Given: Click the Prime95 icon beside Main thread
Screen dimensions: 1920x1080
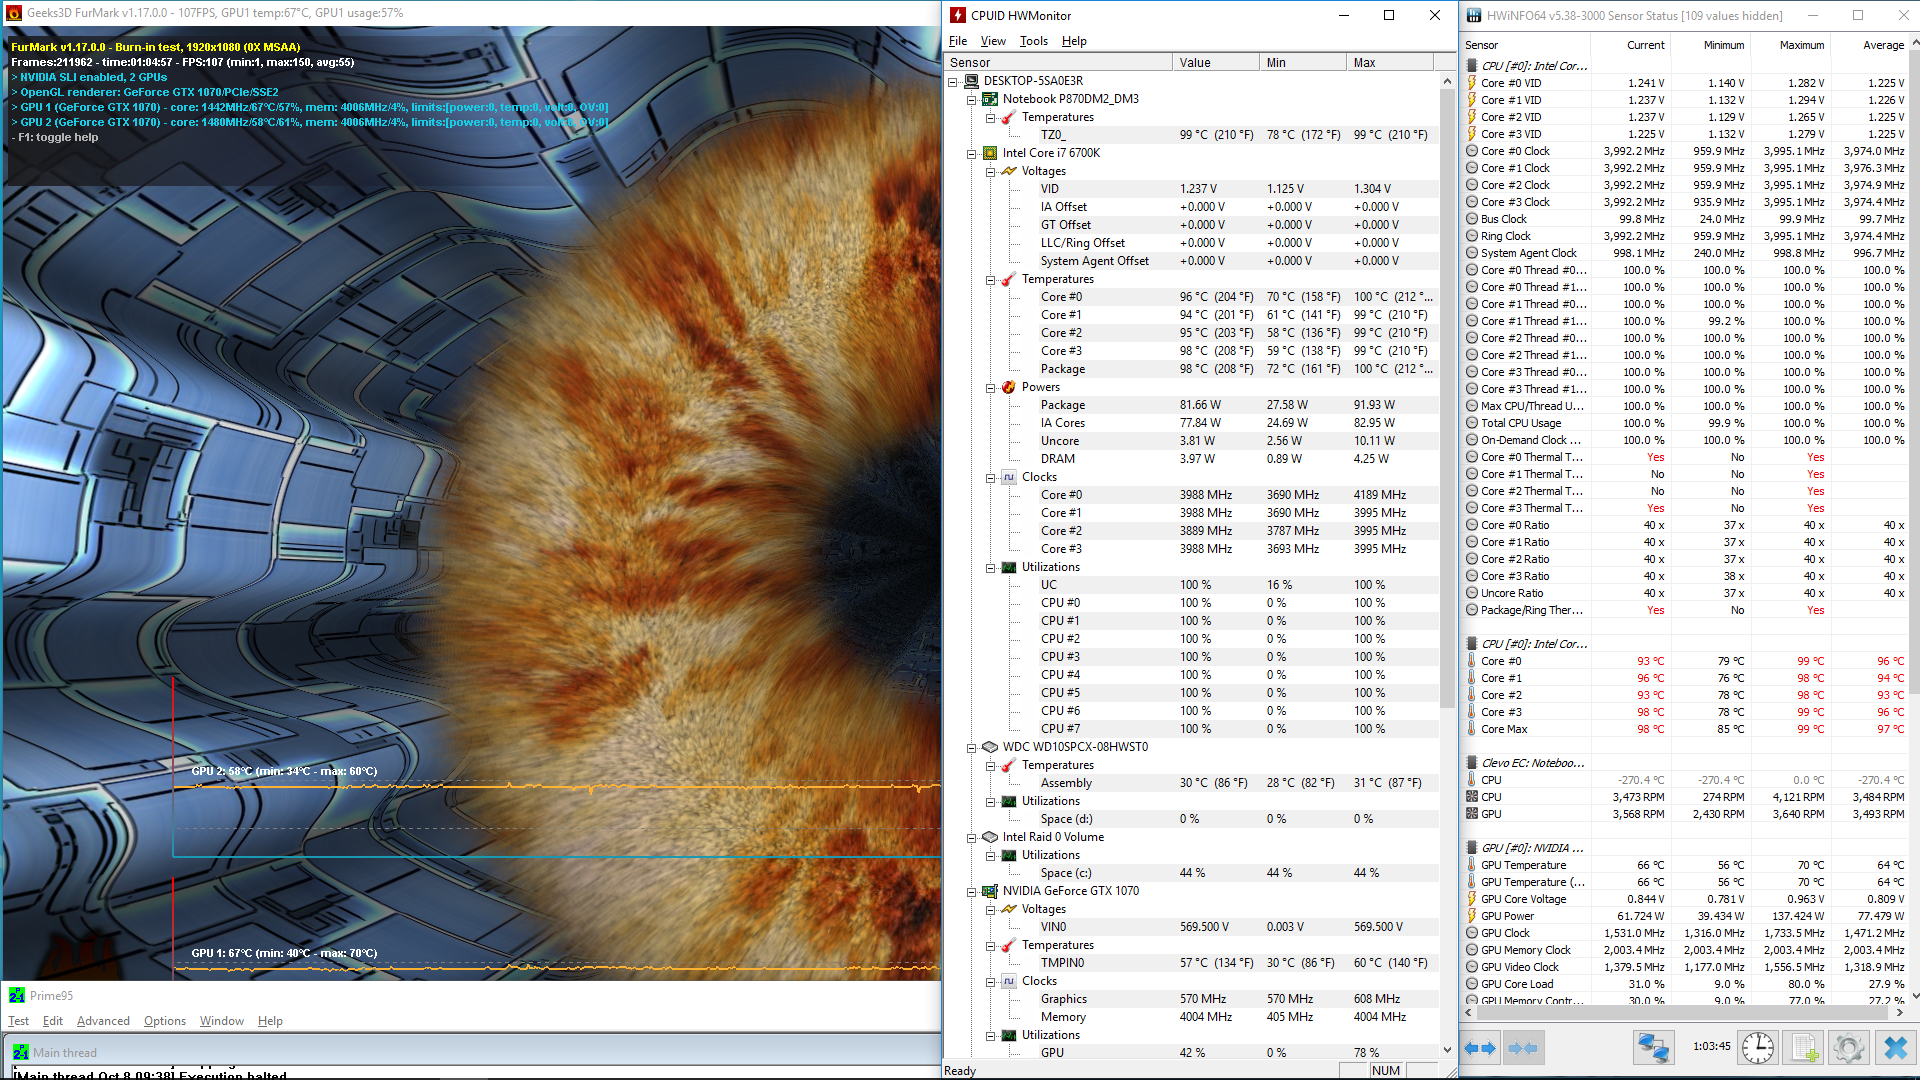Looking at the screenshot, I should click(x=20, y=1052).
